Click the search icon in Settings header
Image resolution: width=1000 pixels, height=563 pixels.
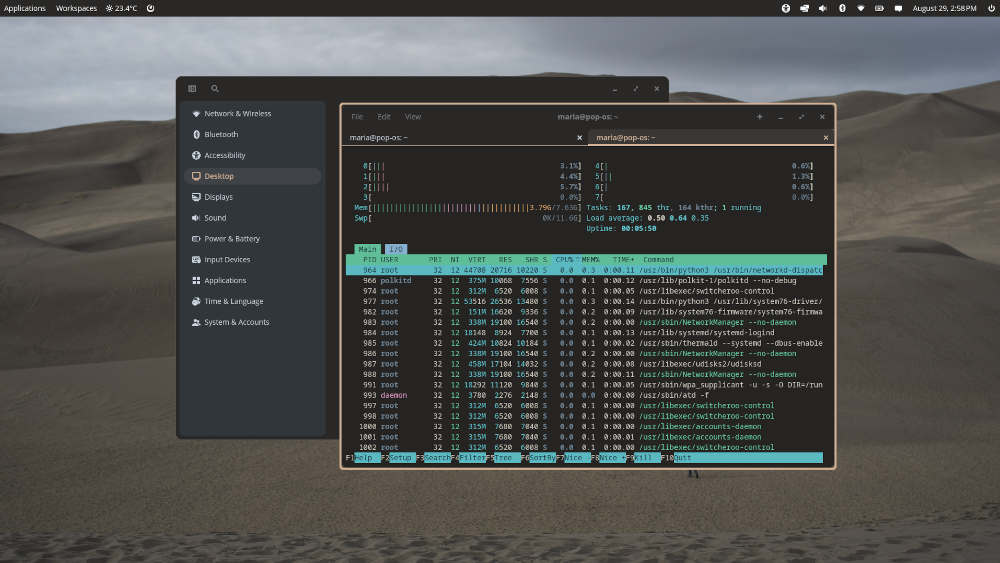pos(215,89)
